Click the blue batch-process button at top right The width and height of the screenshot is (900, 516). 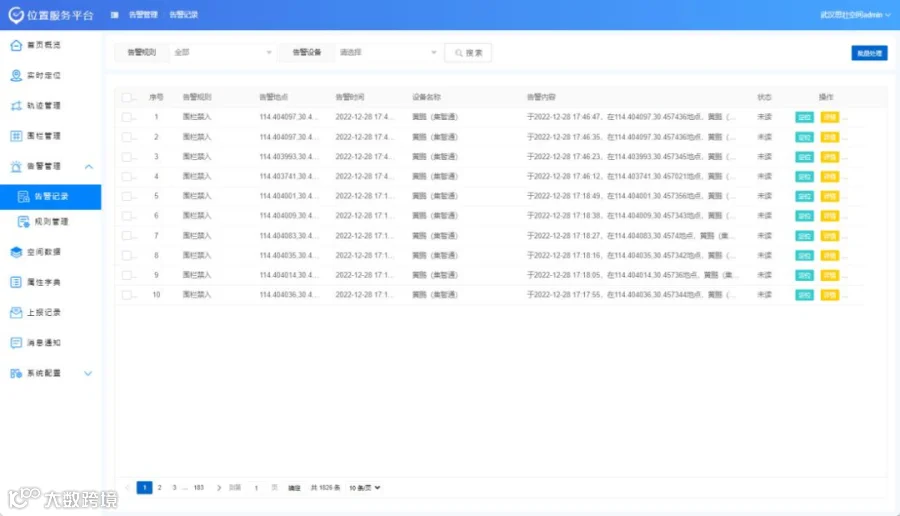pyautogui.click(x=869, y=53)
